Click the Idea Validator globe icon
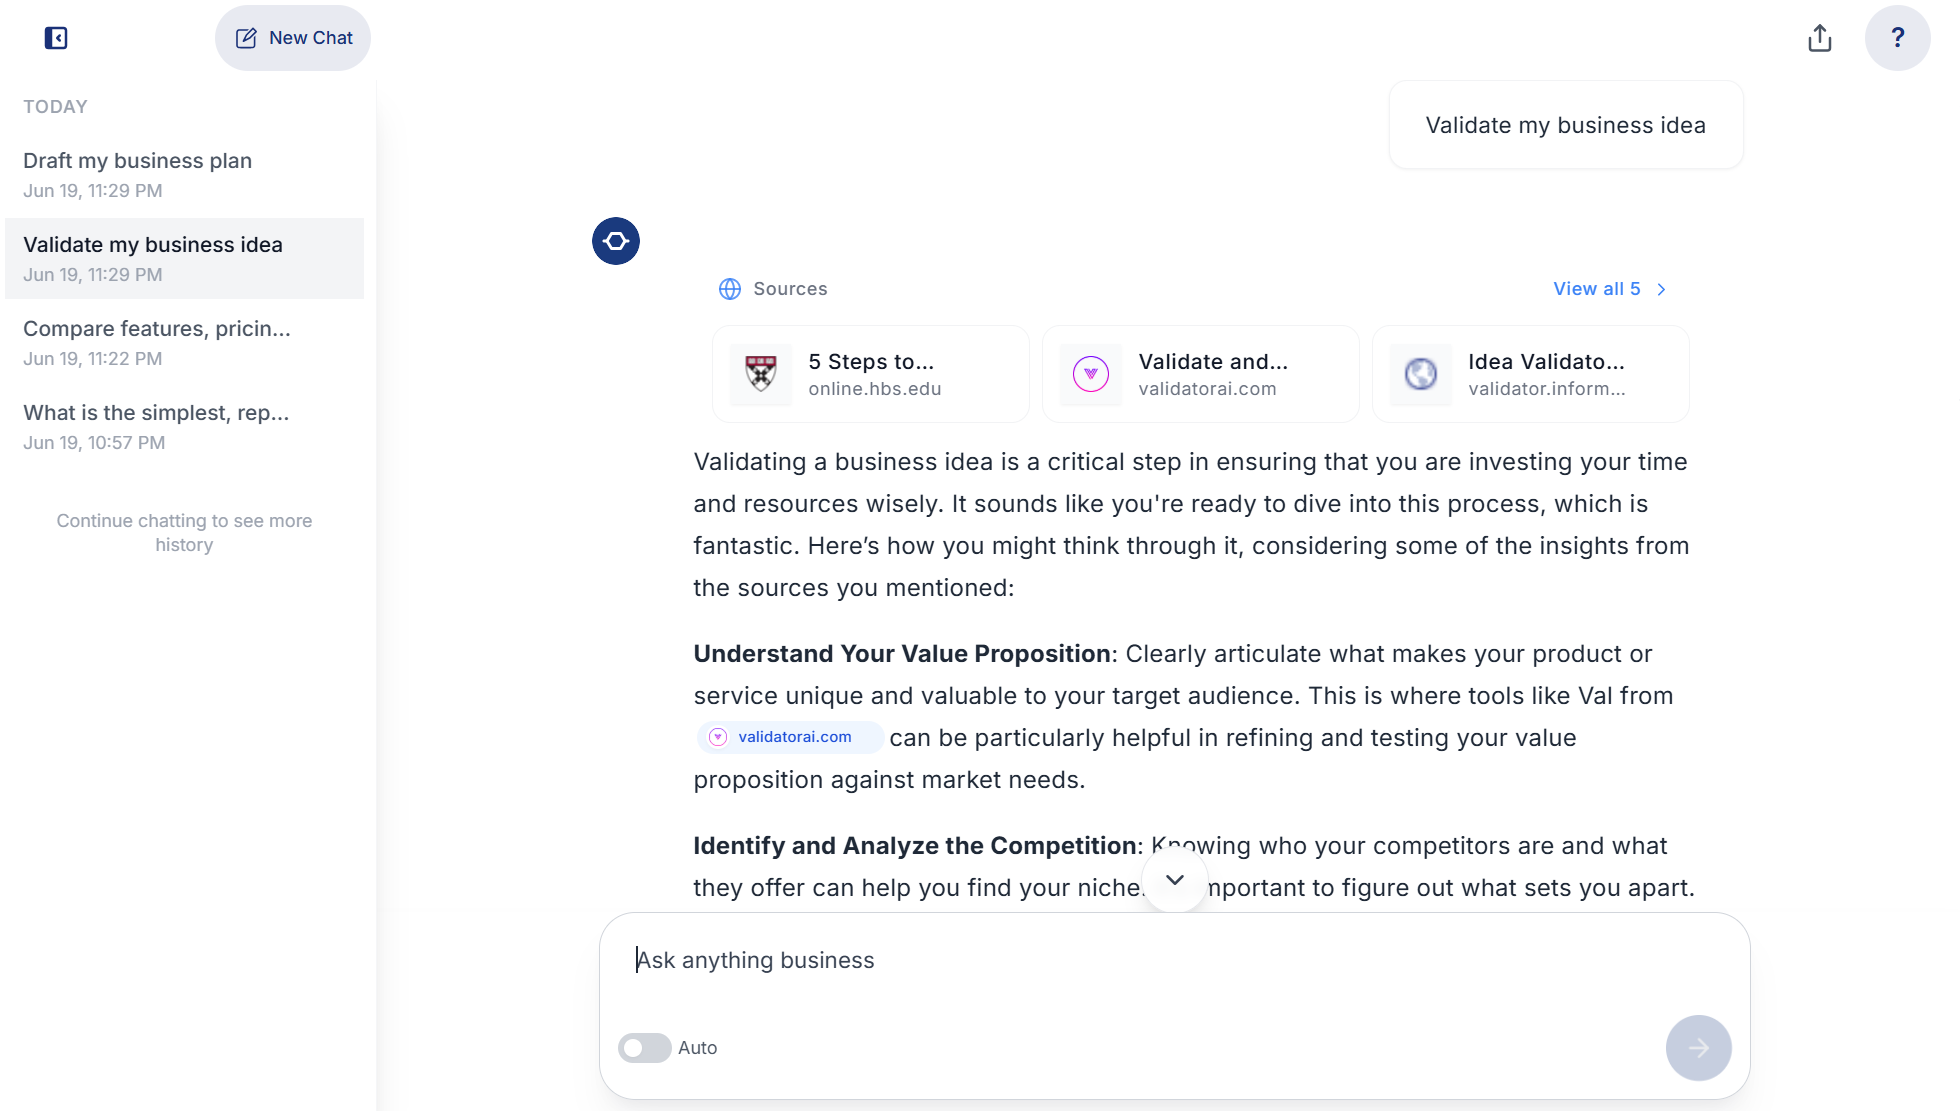The height and width of the screenshot is (1111, 1960). (x=1421, y=374)
